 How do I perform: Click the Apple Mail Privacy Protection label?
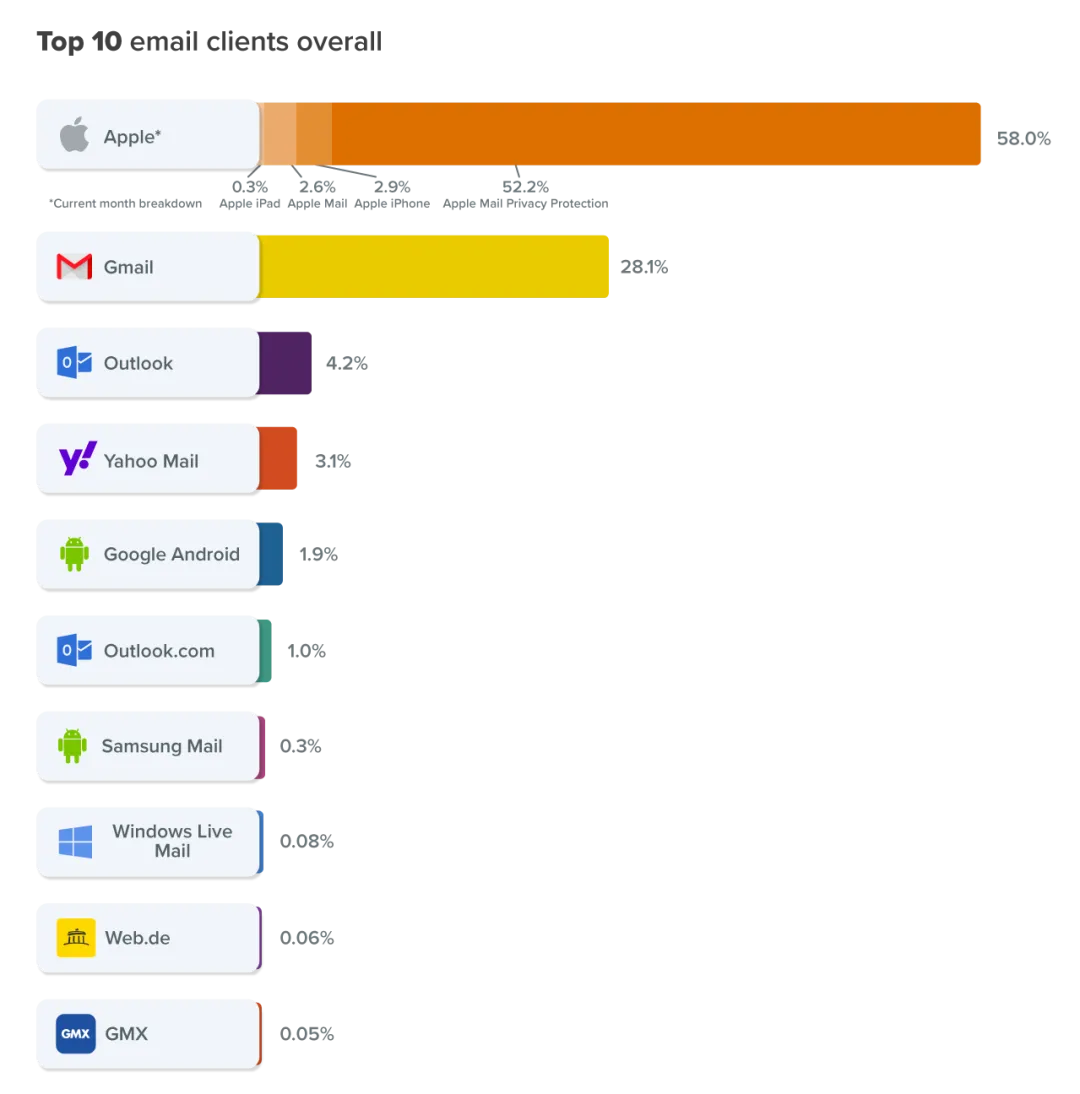pyautogui.click(x=525, y=203)
